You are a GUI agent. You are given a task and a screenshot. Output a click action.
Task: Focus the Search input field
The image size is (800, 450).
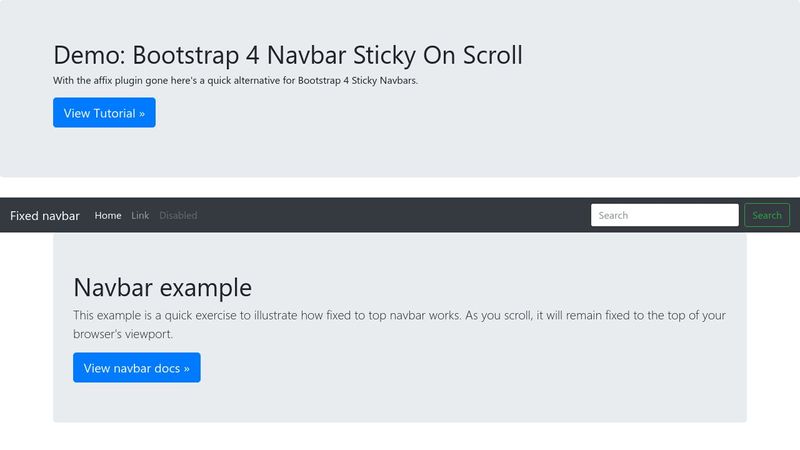tap(664, 215)
